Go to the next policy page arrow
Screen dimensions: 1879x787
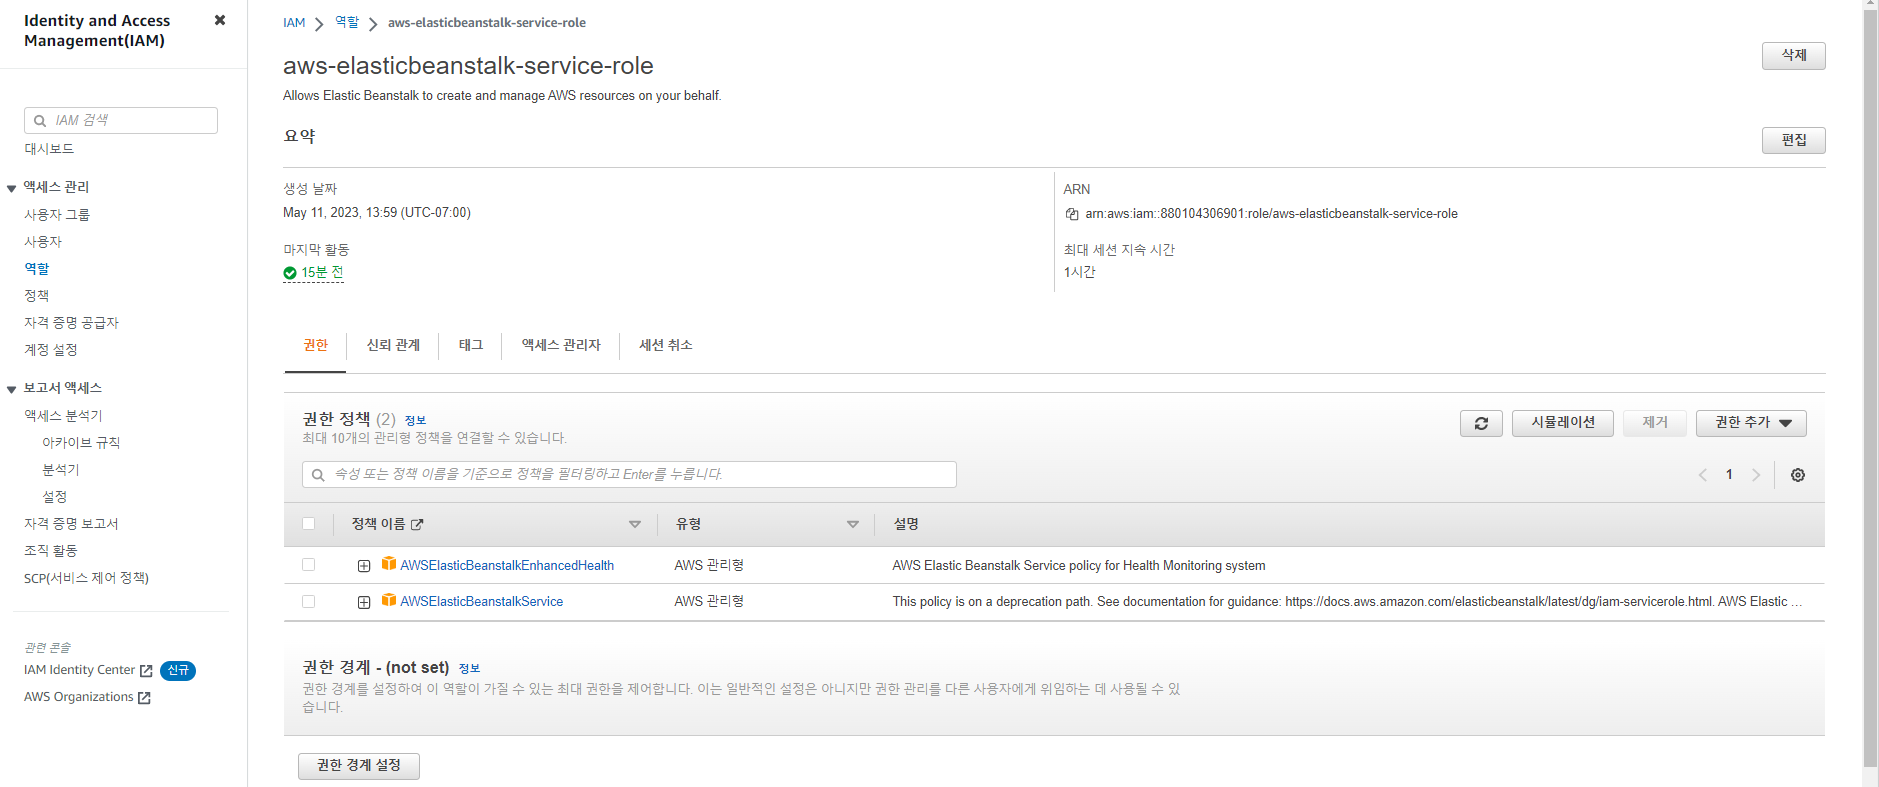tap(1756, 475)
